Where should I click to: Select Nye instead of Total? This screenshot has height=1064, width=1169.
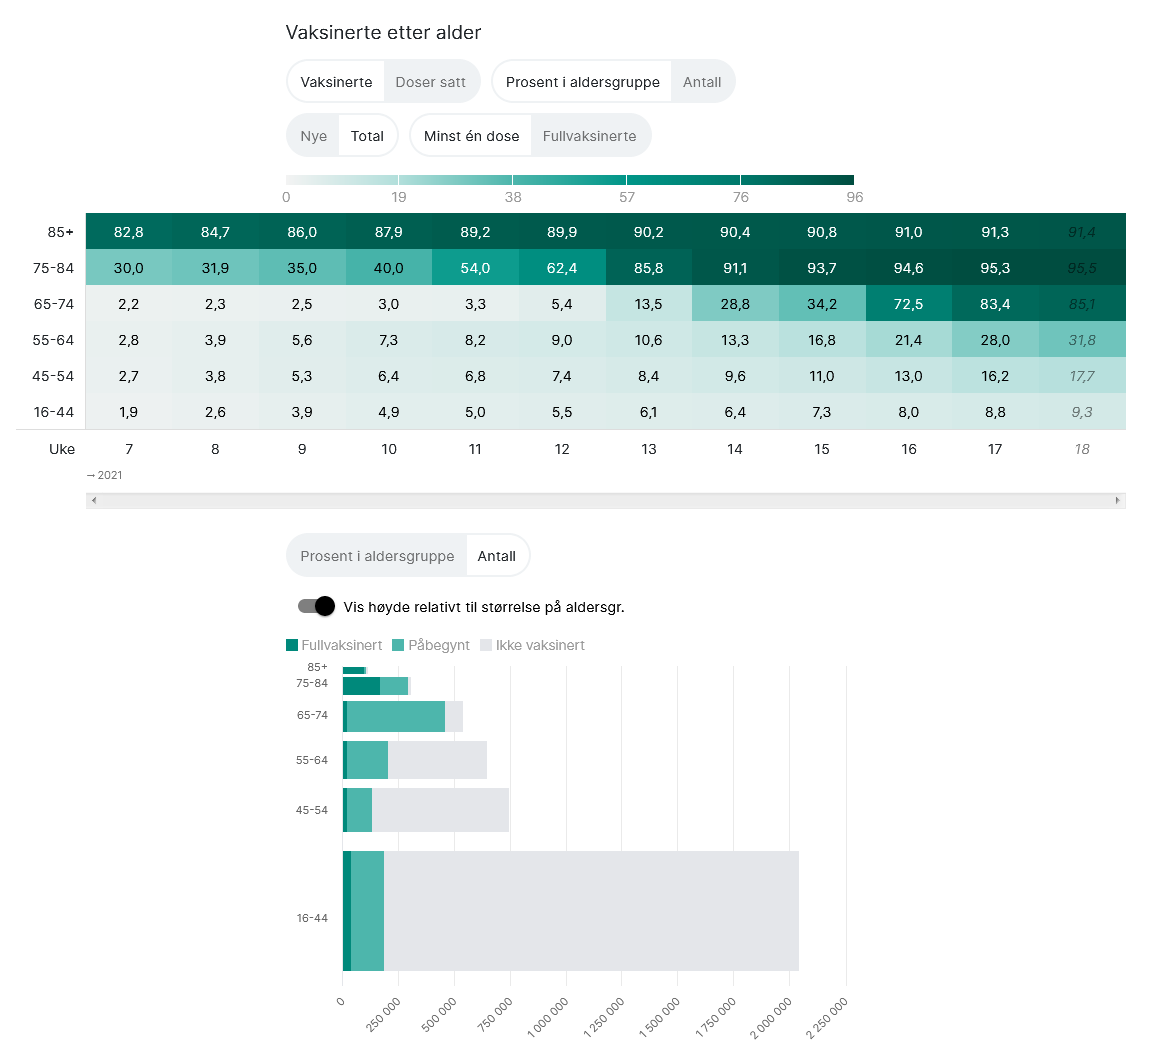(313, 136)
